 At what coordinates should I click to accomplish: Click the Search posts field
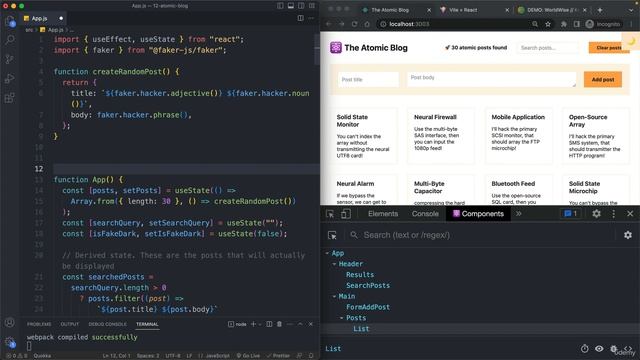tap(548, 48)
